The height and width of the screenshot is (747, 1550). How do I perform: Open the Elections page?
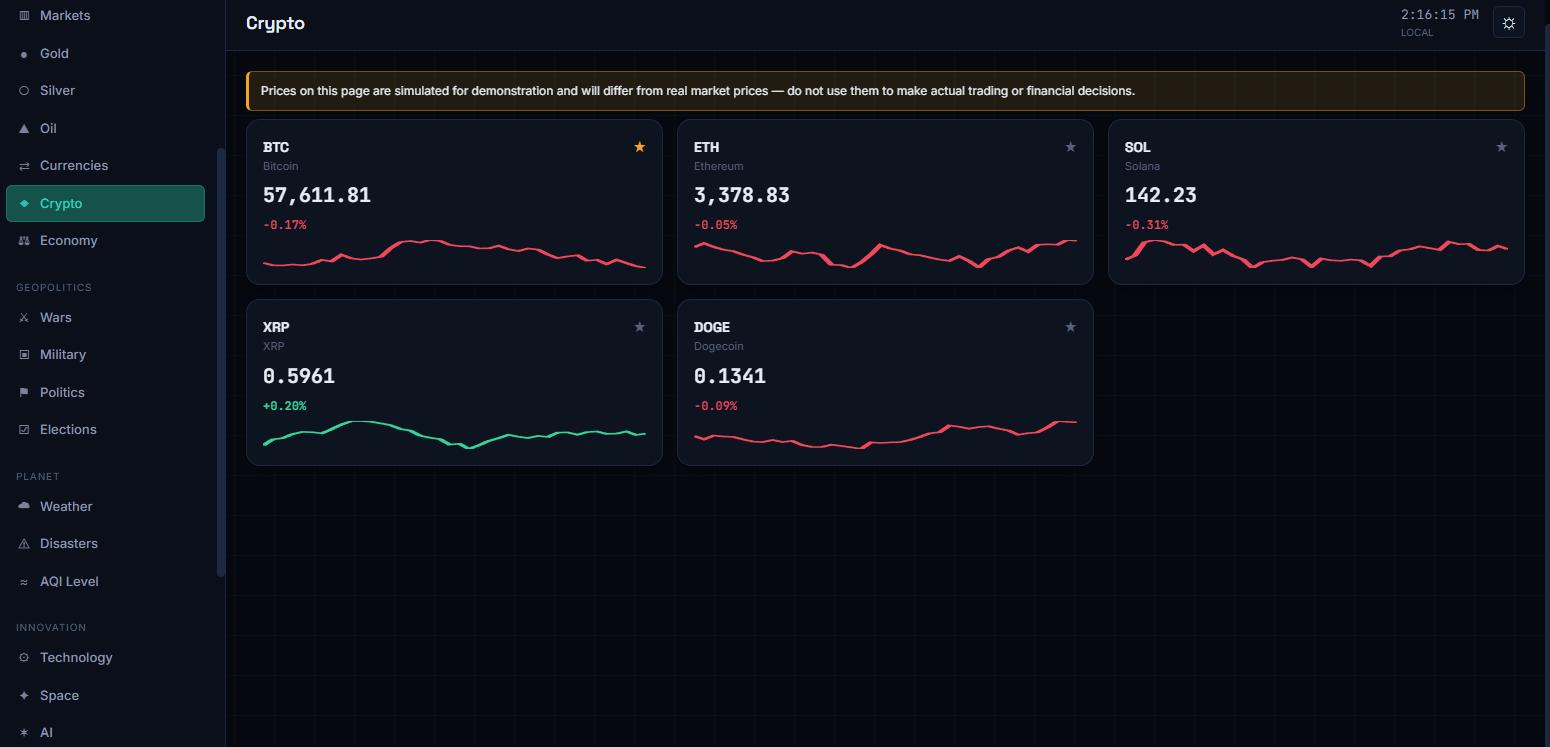point(105,430)
